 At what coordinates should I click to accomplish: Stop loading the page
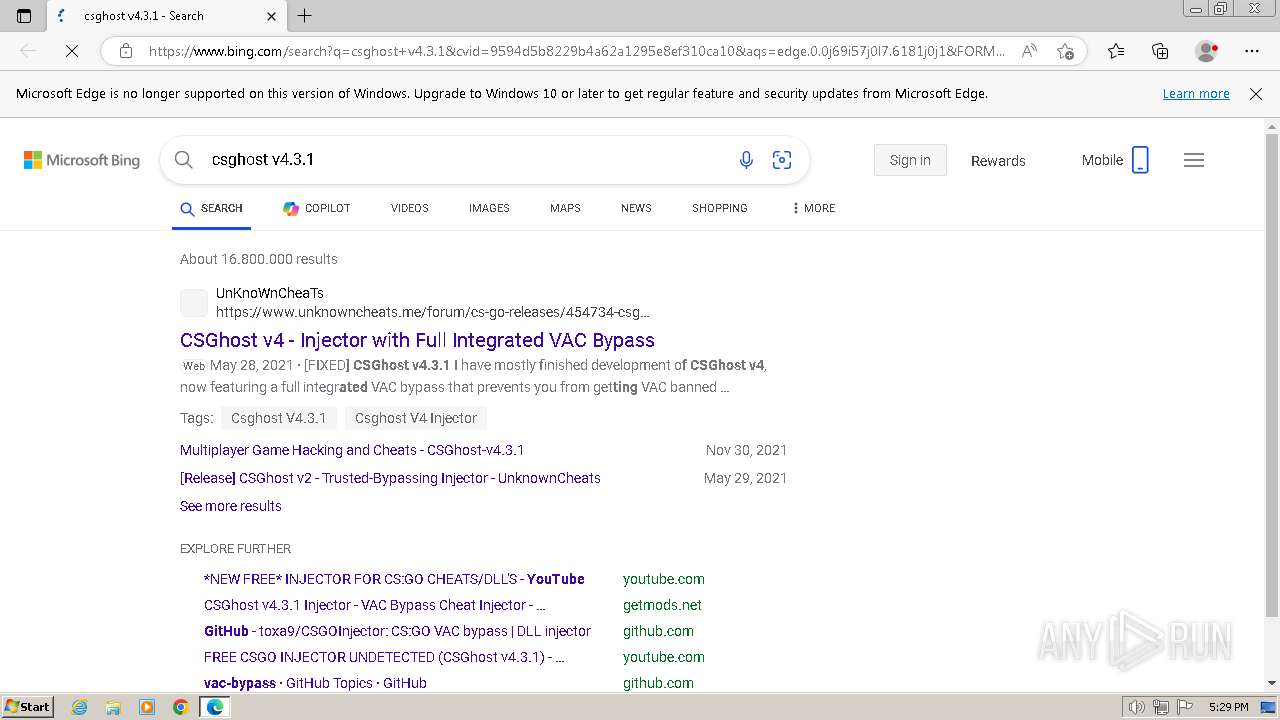[71, 51]
